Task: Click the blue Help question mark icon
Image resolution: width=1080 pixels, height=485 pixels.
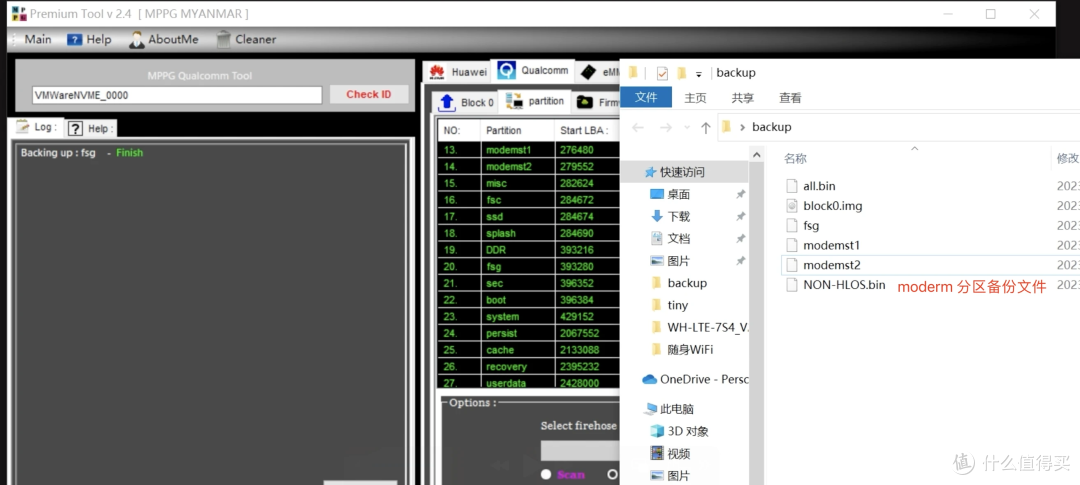Action: coord(75,40)
